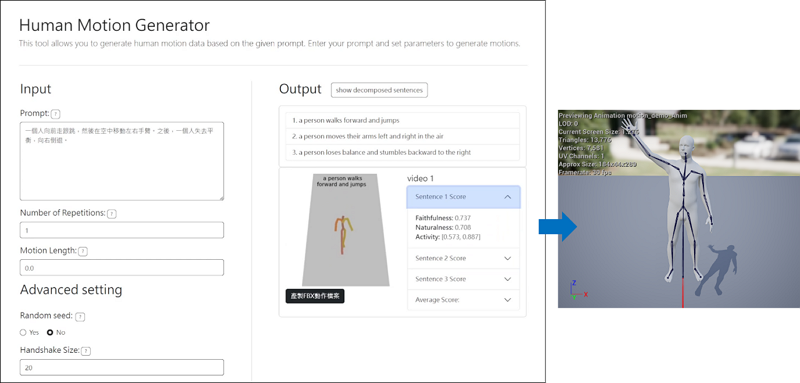Expand the Sentence 3 Score section

pos(463,279)
